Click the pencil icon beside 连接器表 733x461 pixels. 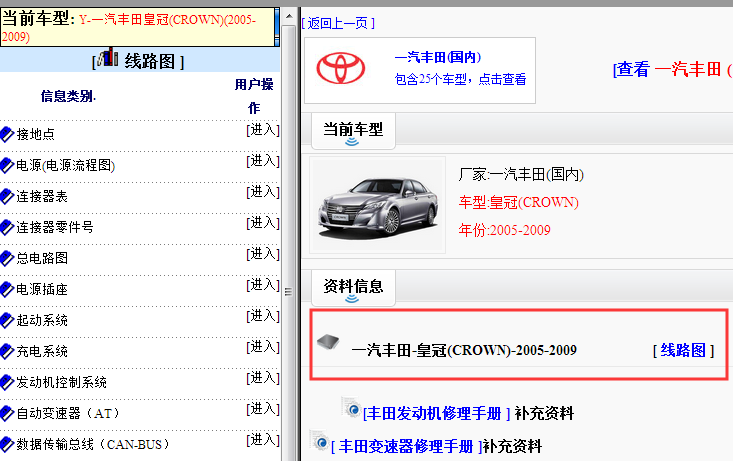click(7, 196)
